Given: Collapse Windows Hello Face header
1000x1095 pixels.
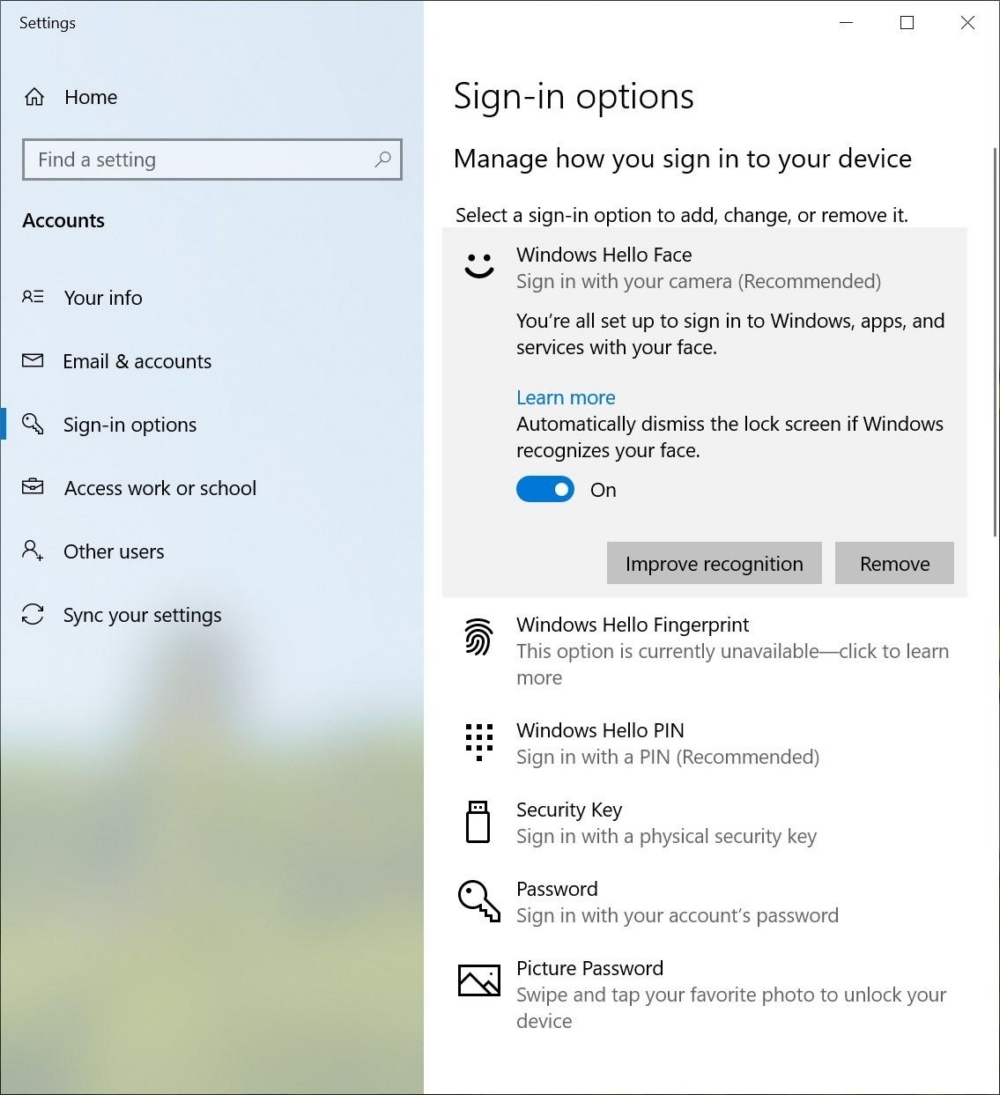Looking at the screenshot, I should click(705, 267).
